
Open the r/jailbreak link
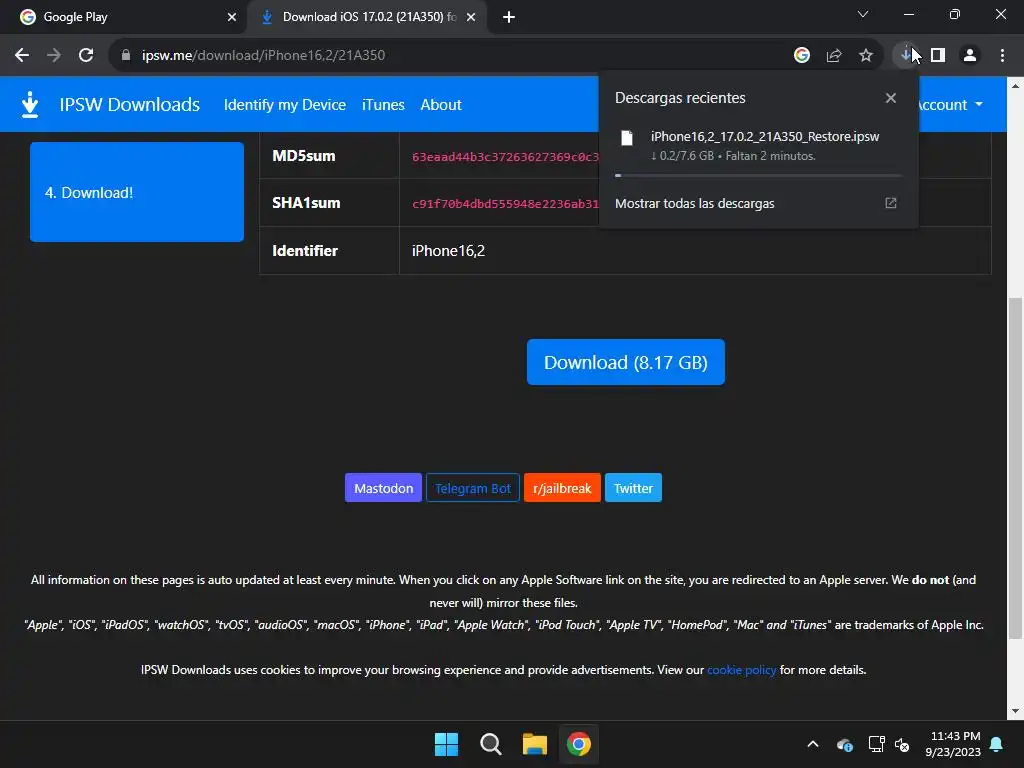click(562, 488)
